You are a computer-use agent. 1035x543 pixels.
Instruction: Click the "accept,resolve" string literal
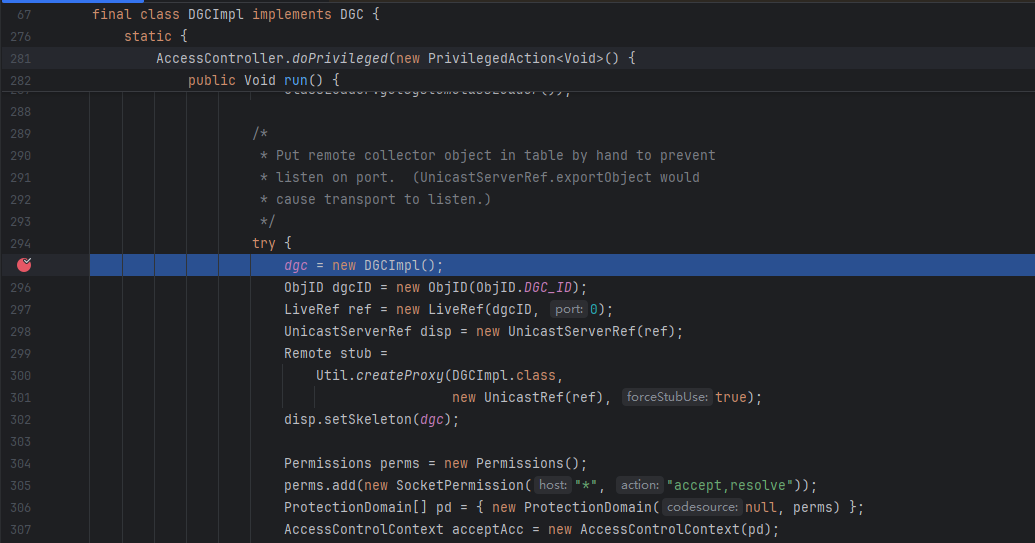click(x=730, y=486)
